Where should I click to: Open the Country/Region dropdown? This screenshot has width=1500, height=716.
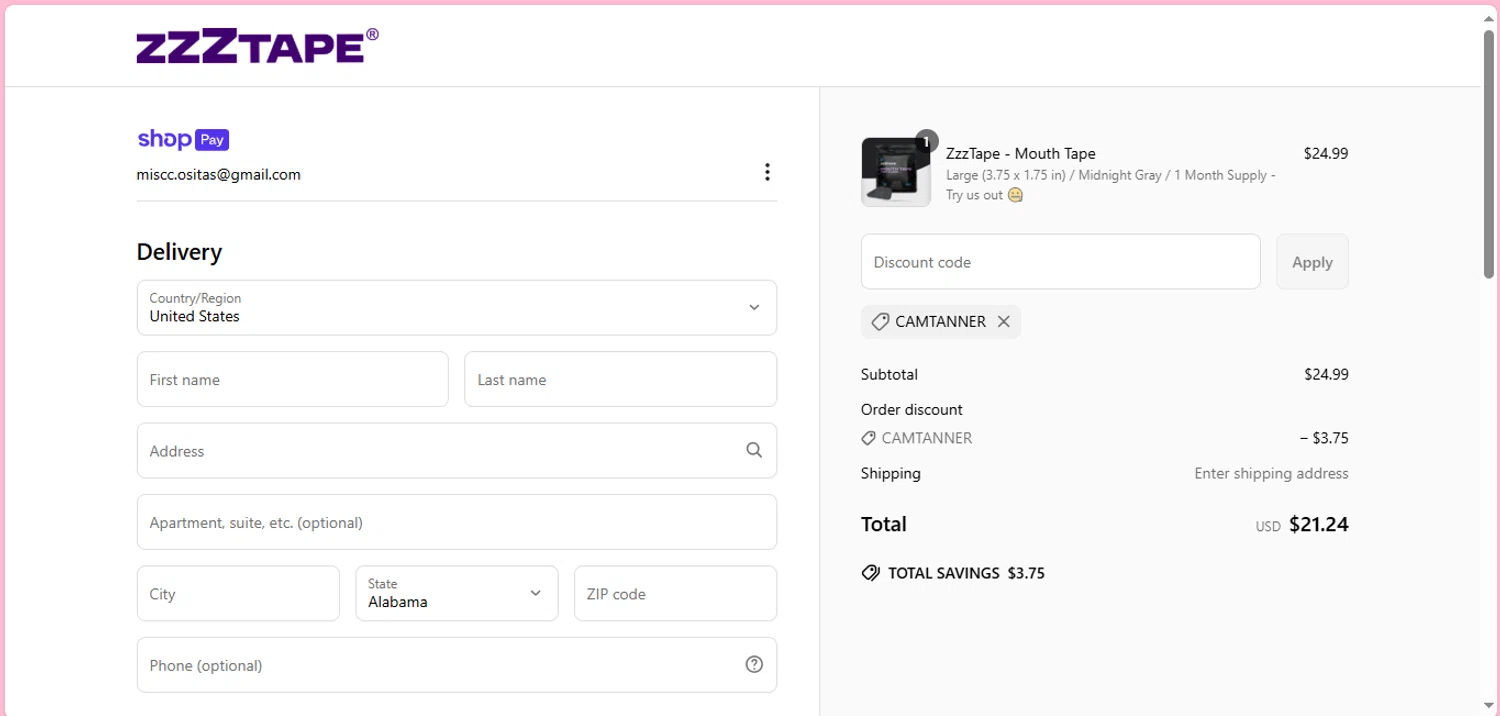tap(457, 308)
